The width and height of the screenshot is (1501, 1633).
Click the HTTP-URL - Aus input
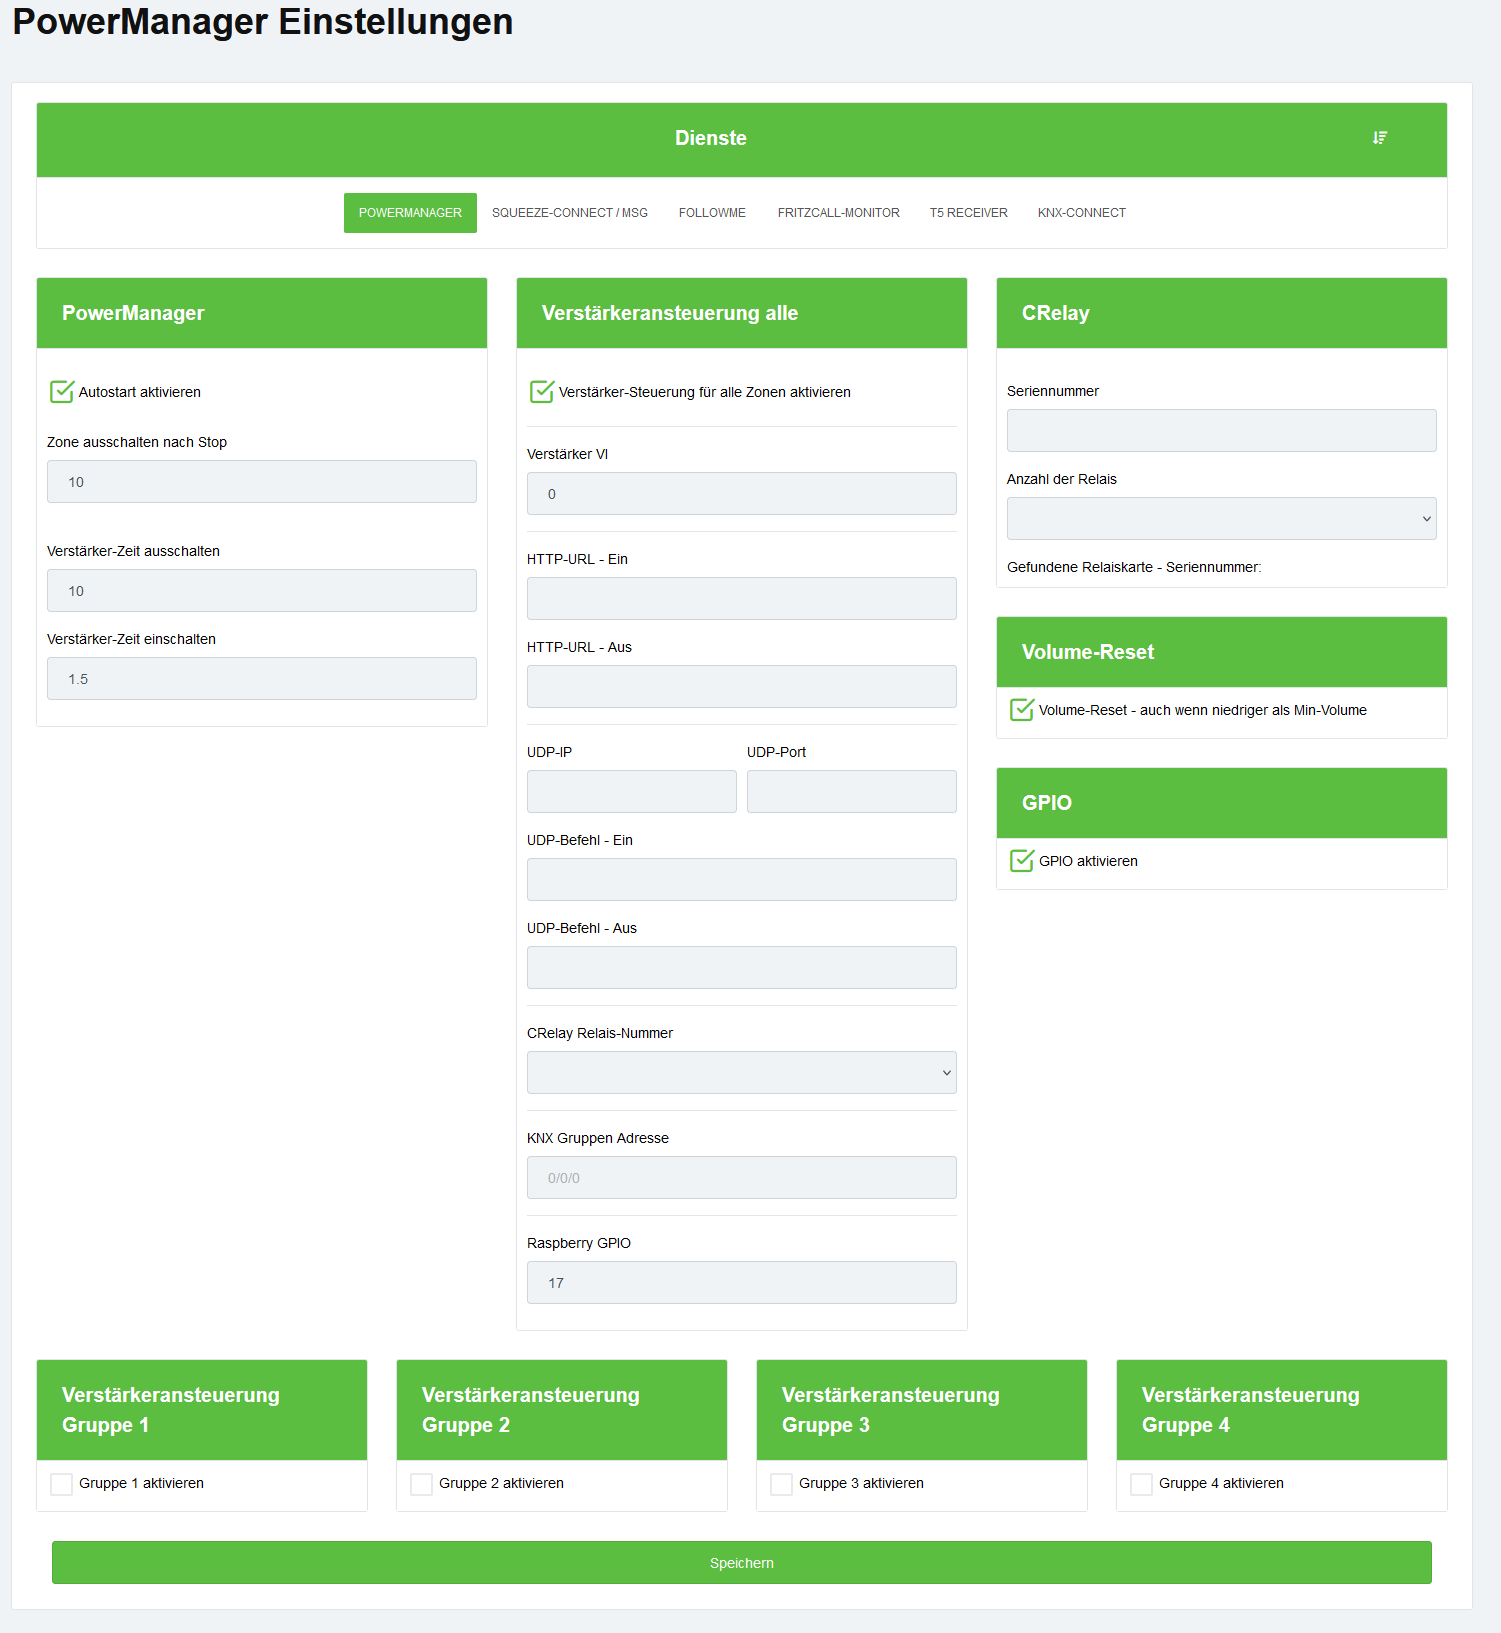[742, 687]
